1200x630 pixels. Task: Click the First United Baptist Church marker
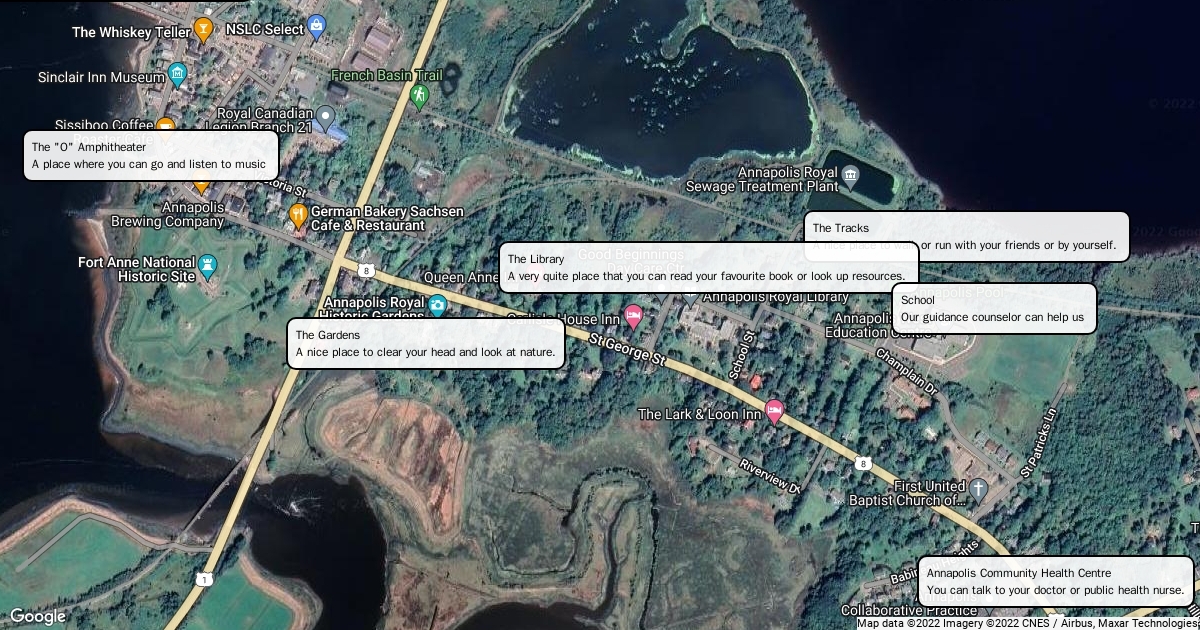(979, 489)
